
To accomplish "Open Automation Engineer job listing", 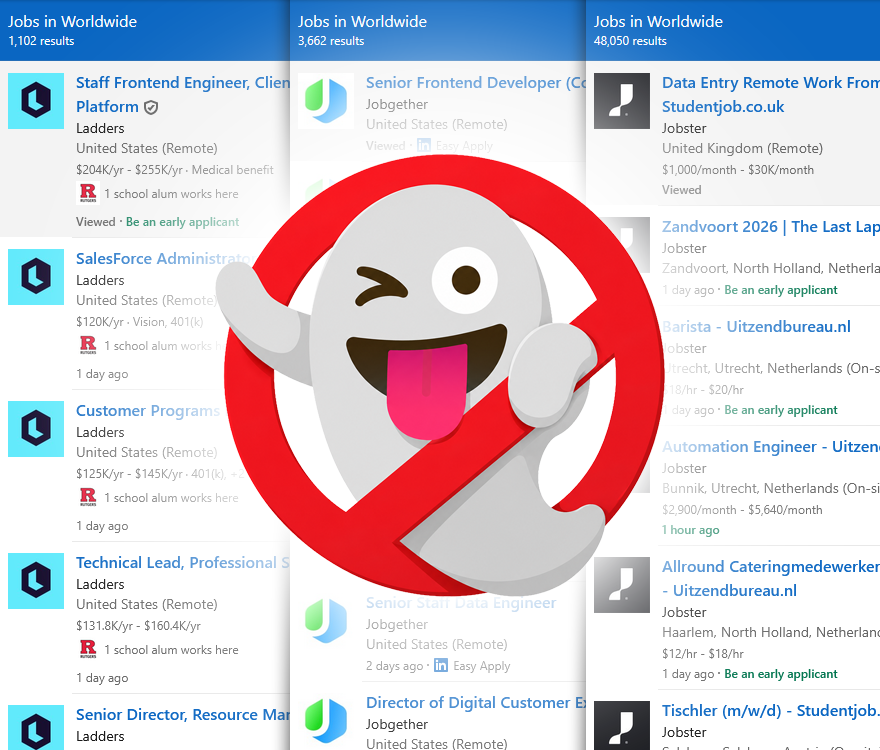I will pos(771,447).
